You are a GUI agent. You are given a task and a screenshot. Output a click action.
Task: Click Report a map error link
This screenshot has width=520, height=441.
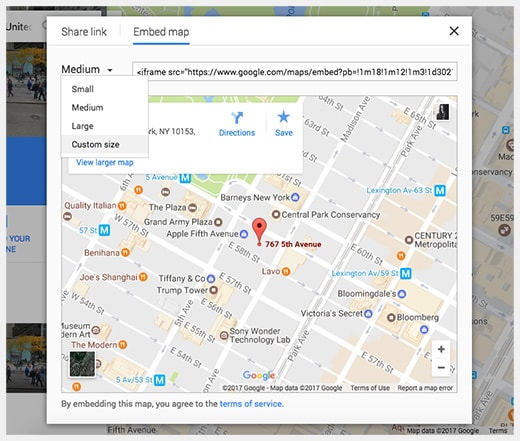[x=425, y=388]
